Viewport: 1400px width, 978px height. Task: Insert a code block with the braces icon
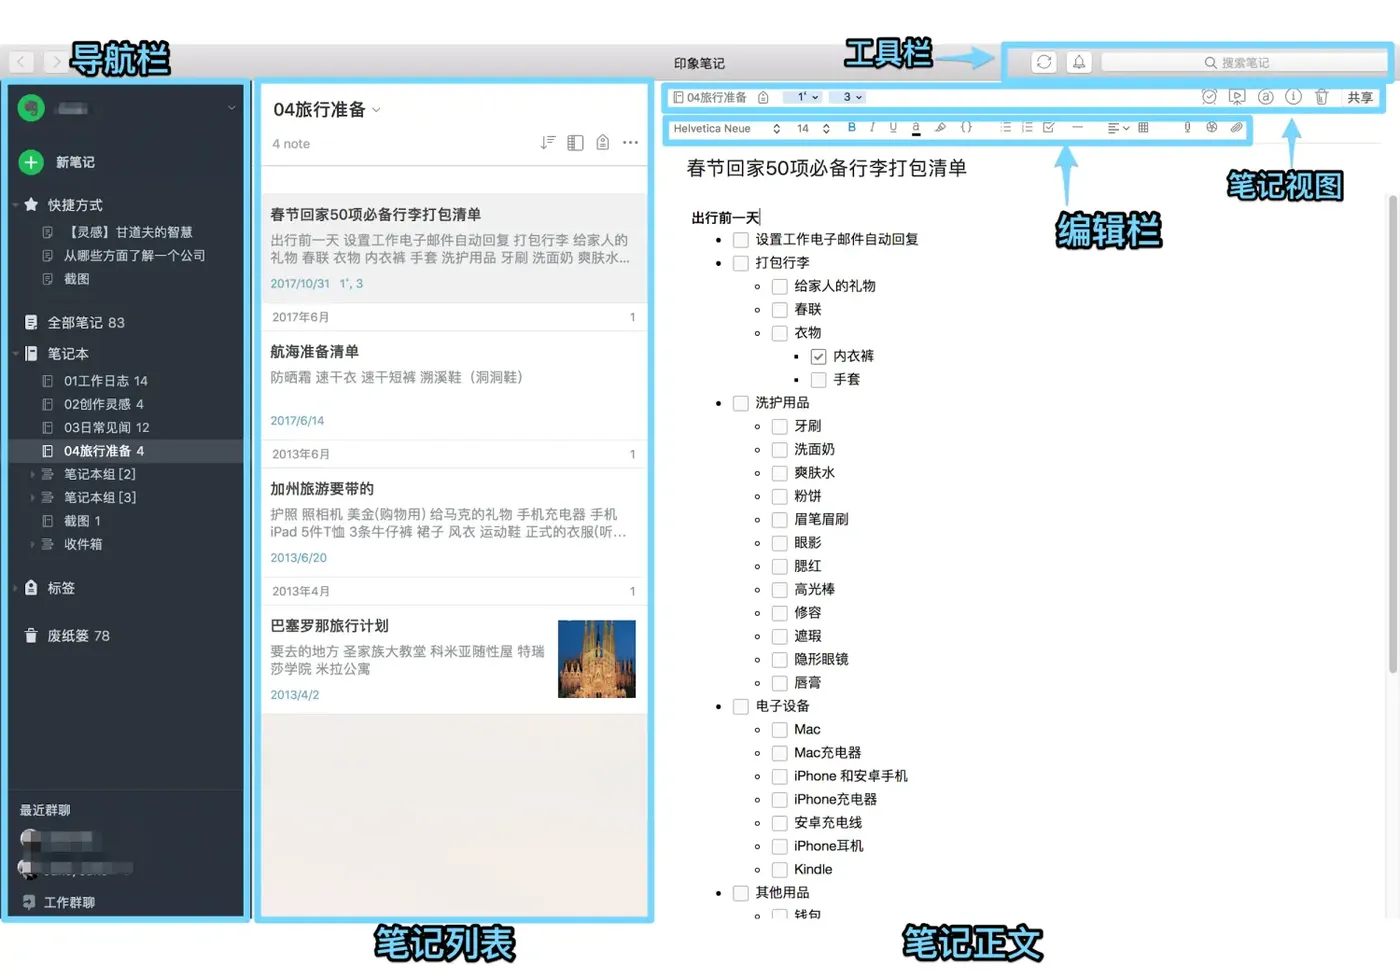pos(966,127)
